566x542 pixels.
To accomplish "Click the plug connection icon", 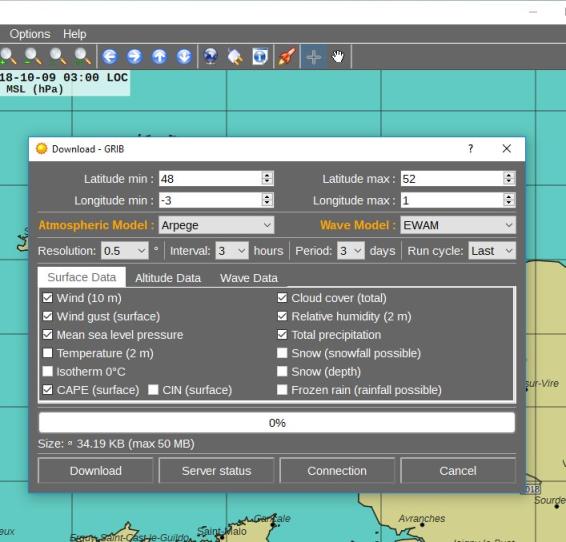I will pyautogui.click(x=235, y=57).
